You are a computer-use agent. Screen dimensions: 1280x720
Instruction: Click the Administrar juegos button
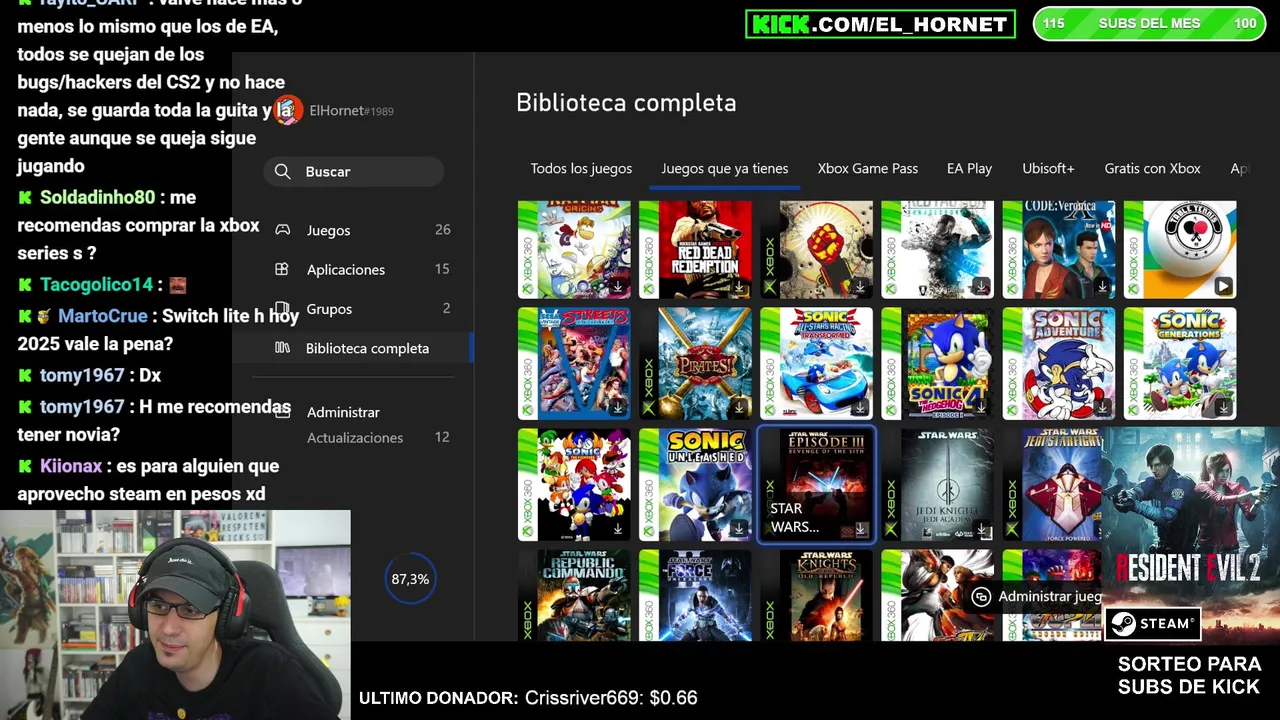pyautogui.click(x=1036, y=596)
